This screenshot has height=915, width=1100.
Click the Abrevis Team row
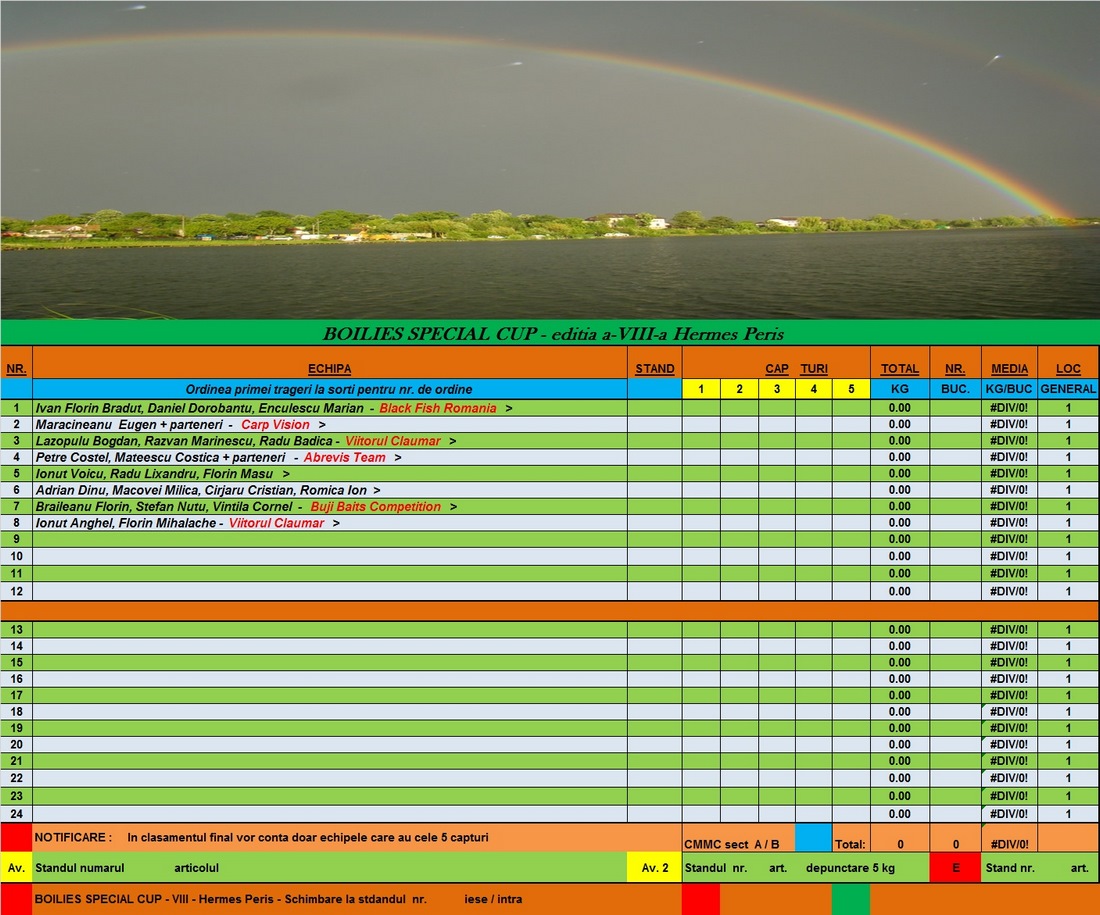(330, 457)
